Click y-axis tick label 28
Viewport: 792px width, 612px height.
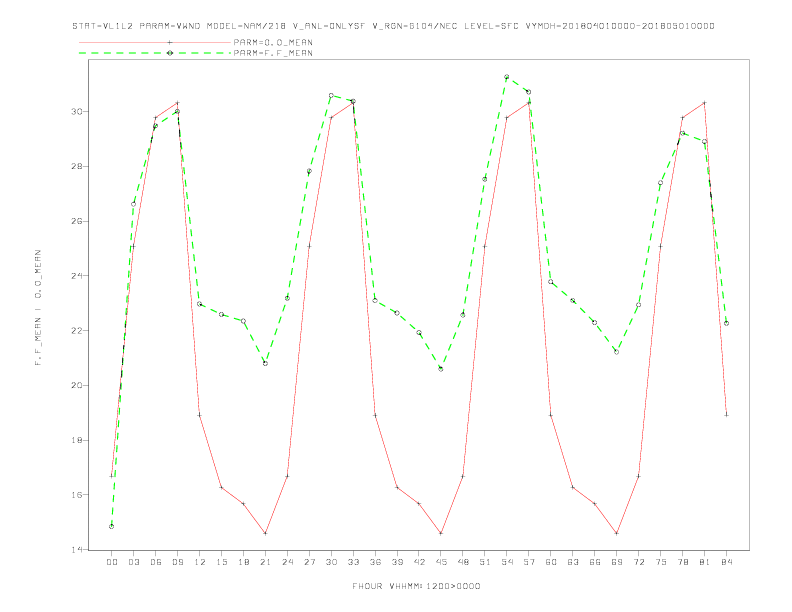pos(78,166)
